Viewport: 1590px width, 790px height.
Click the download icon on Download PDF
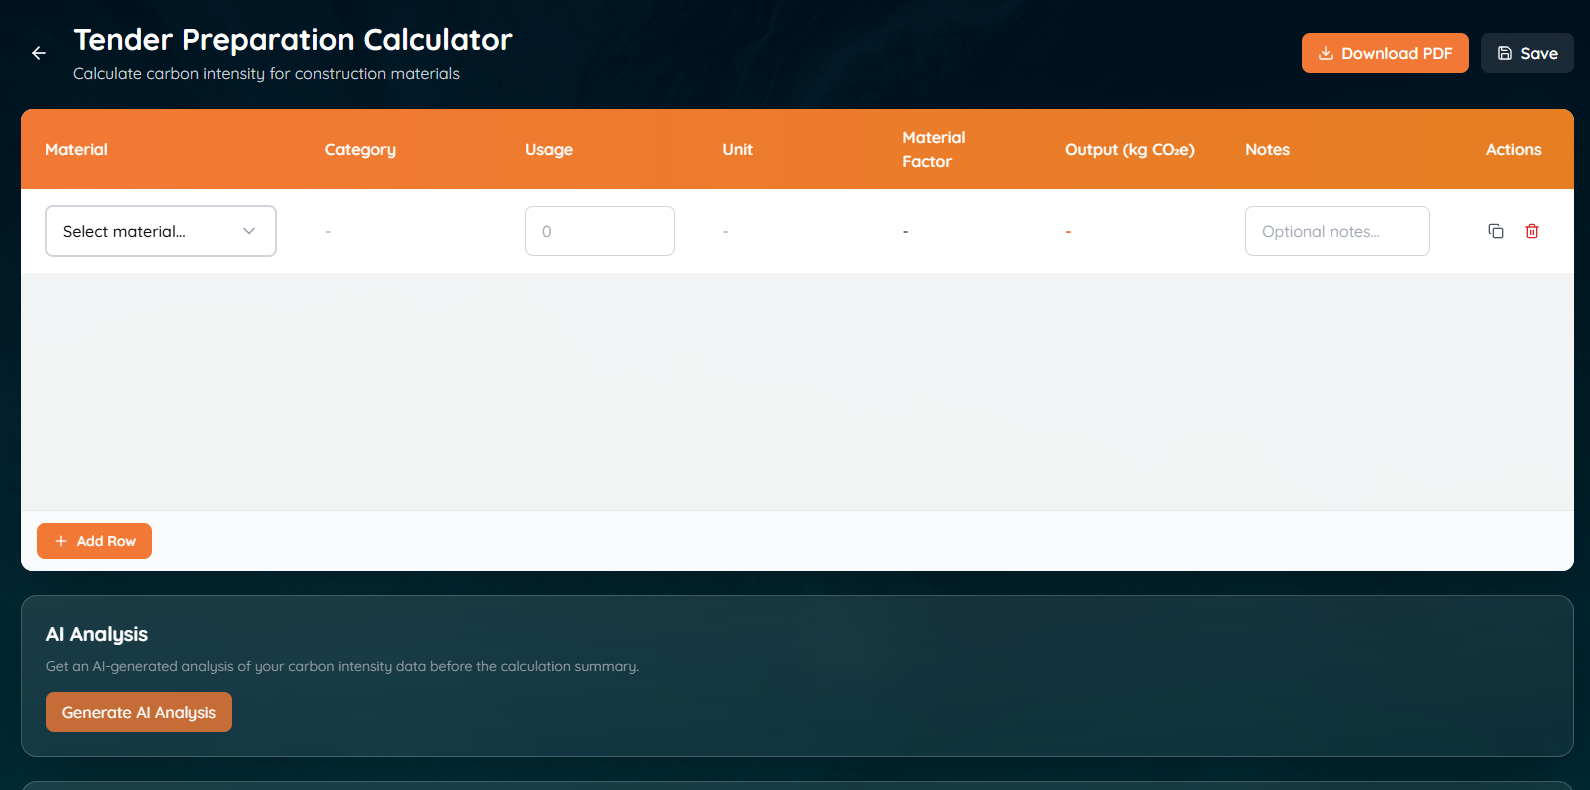(x=1326, y=54)
